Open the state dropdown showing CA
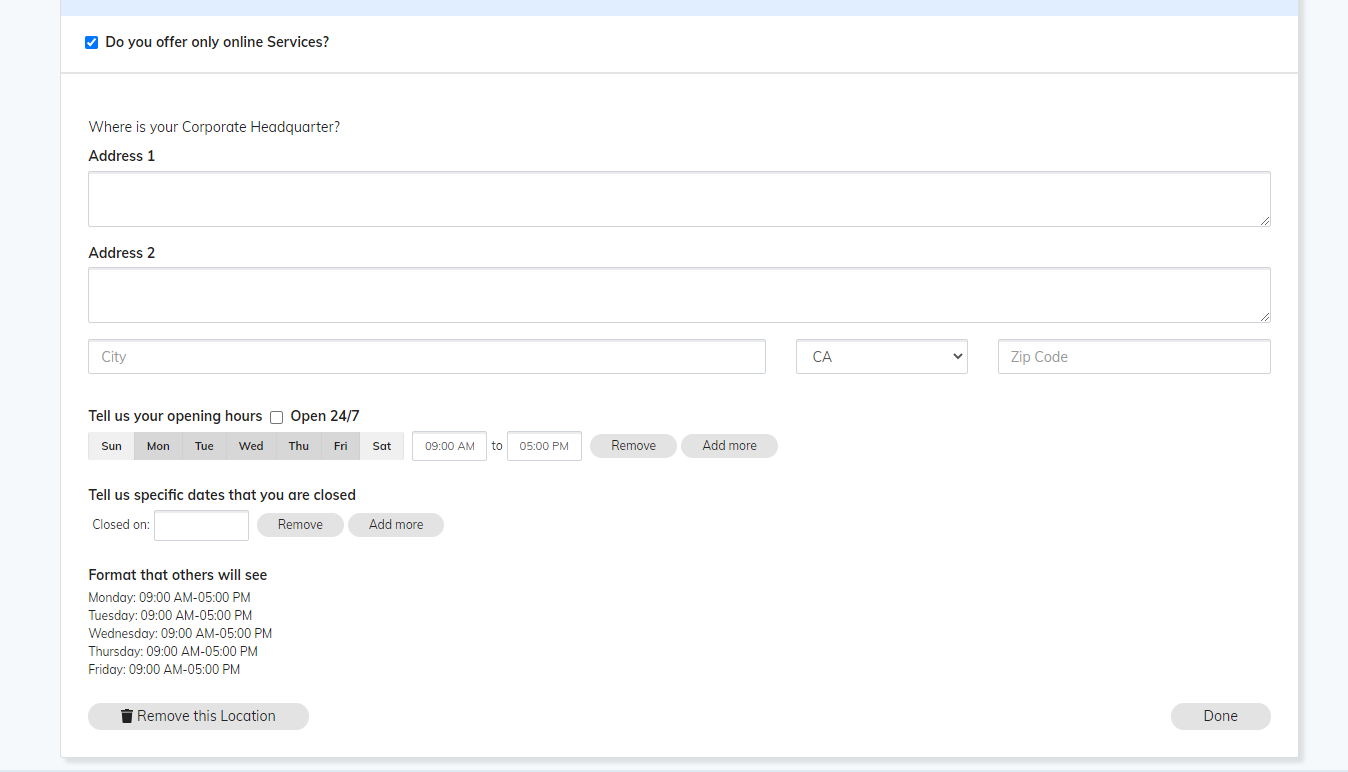This screenshot has width=1348, height=772. 881,356
